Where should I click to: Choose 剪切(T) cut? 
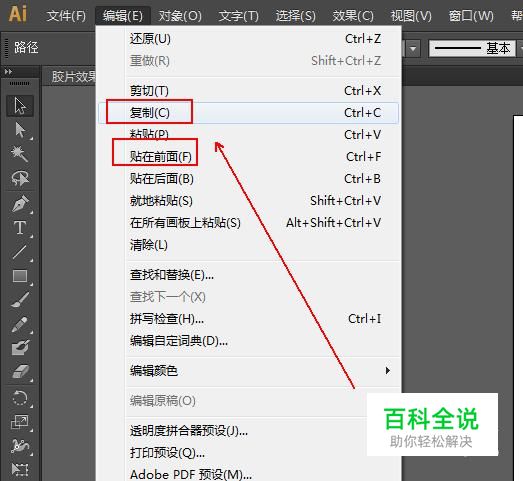248,91
